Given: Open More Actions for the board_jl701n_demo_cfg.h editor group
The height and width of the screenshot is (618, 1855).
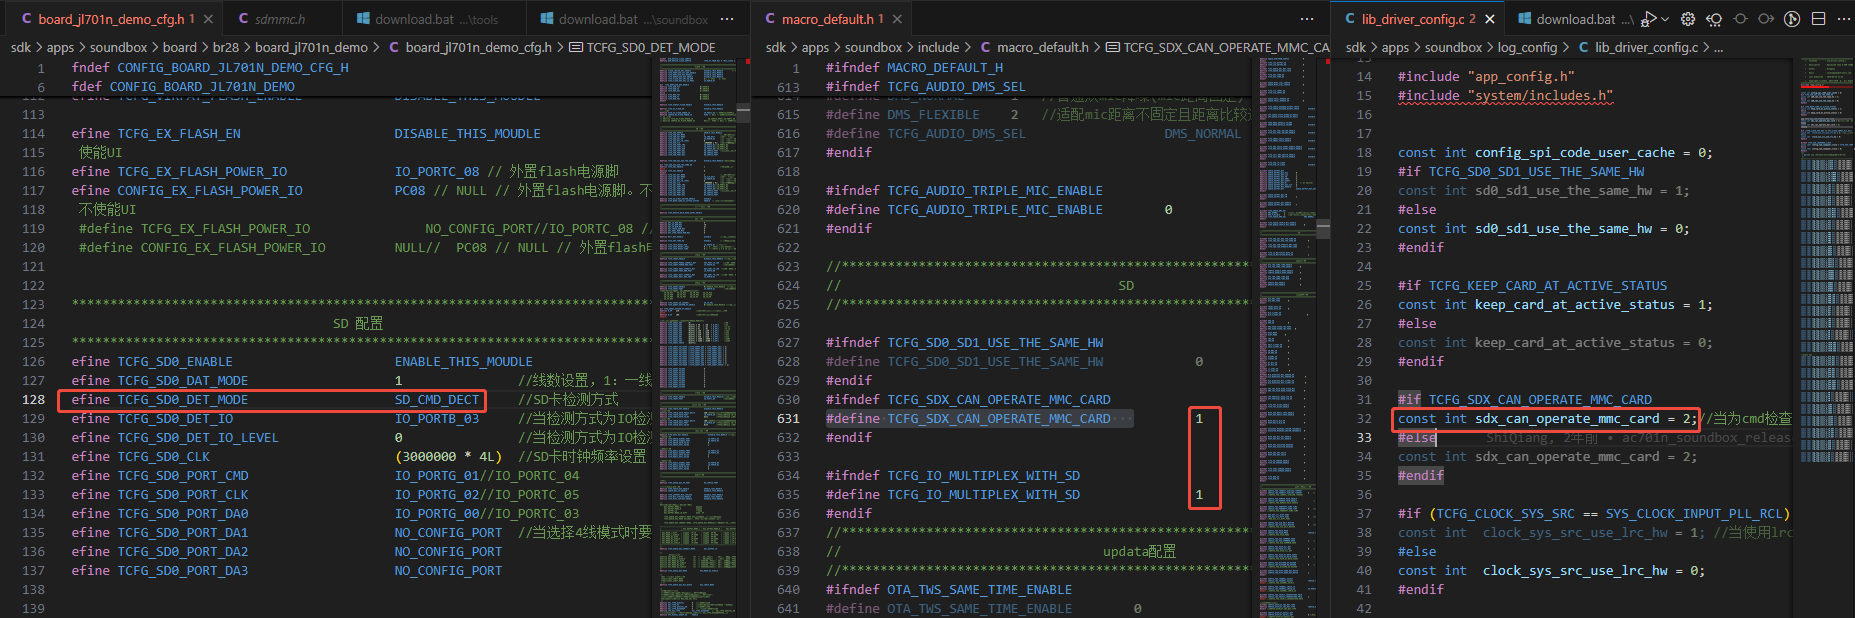Looking at the screenshot, I should pos(727,19).
